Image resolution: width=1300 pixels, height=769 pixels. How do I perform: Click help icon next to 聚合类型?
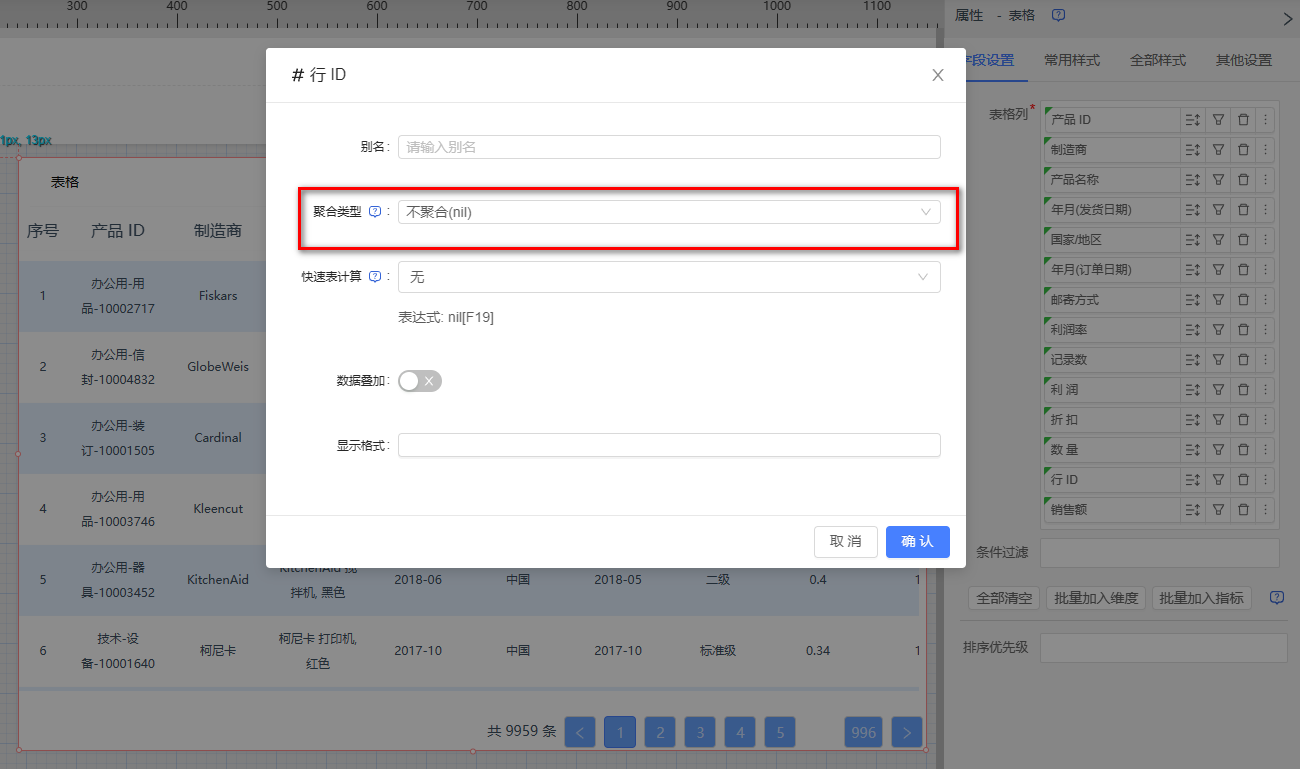click(x=375, y=212)
